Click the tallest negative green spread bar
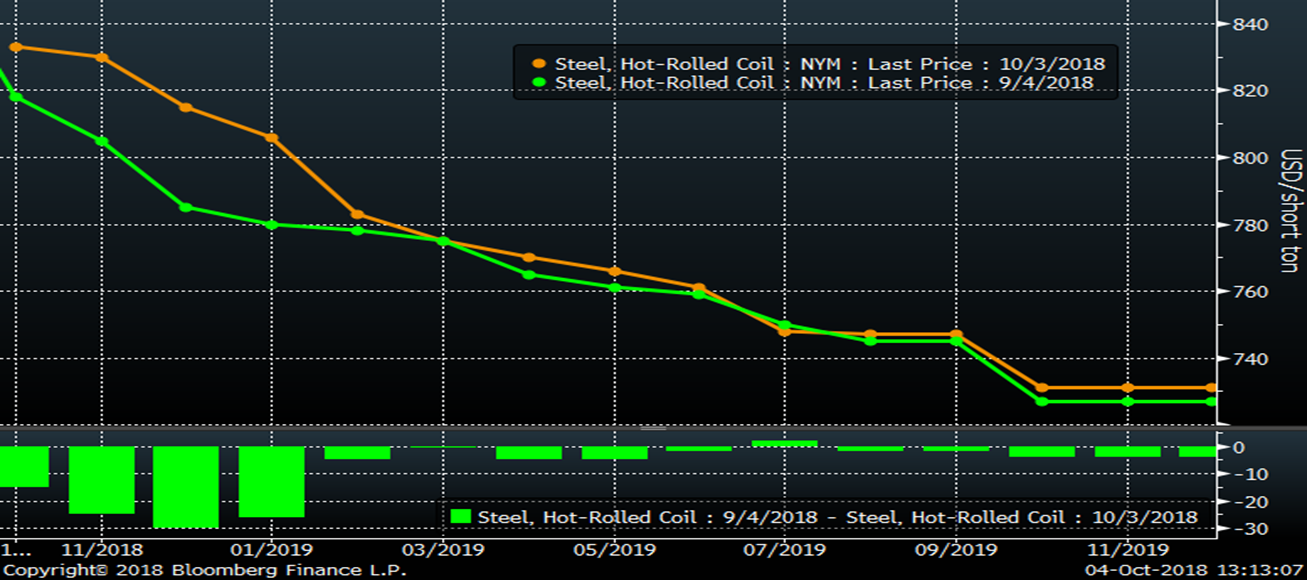Image resolution: width=1307 pixels, height=580 pixels. coord(186,487)
